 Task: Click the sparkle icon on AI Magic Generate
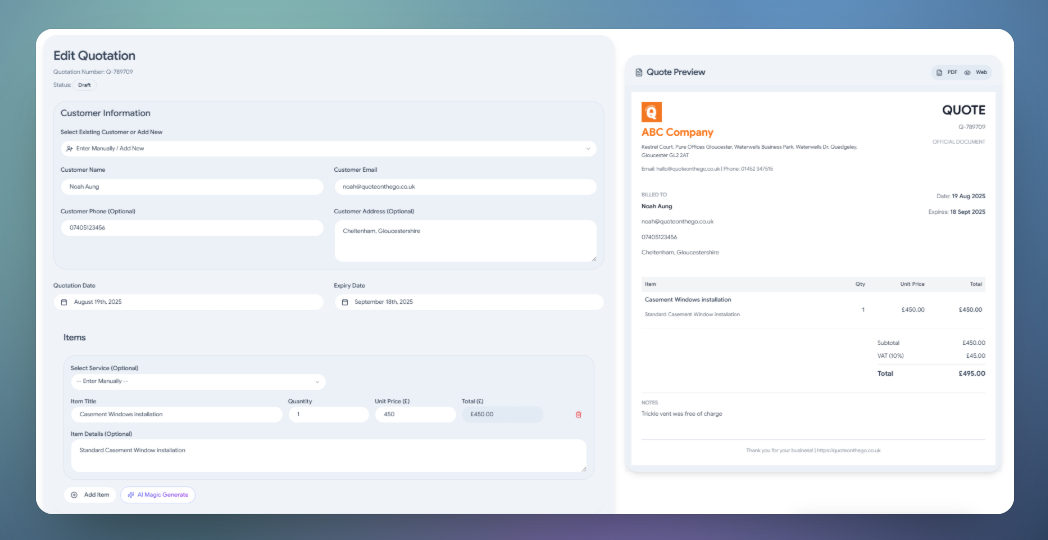[x=131, y=495]
